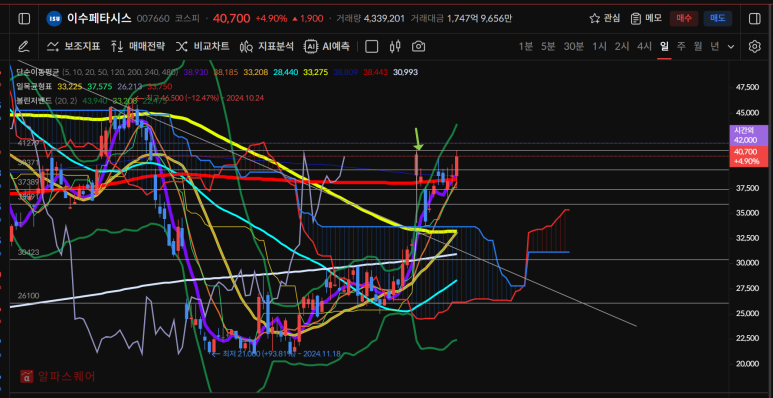Click the 매도 sell button
The width and height of the screenshot is (773, 398).
(718, 19)
